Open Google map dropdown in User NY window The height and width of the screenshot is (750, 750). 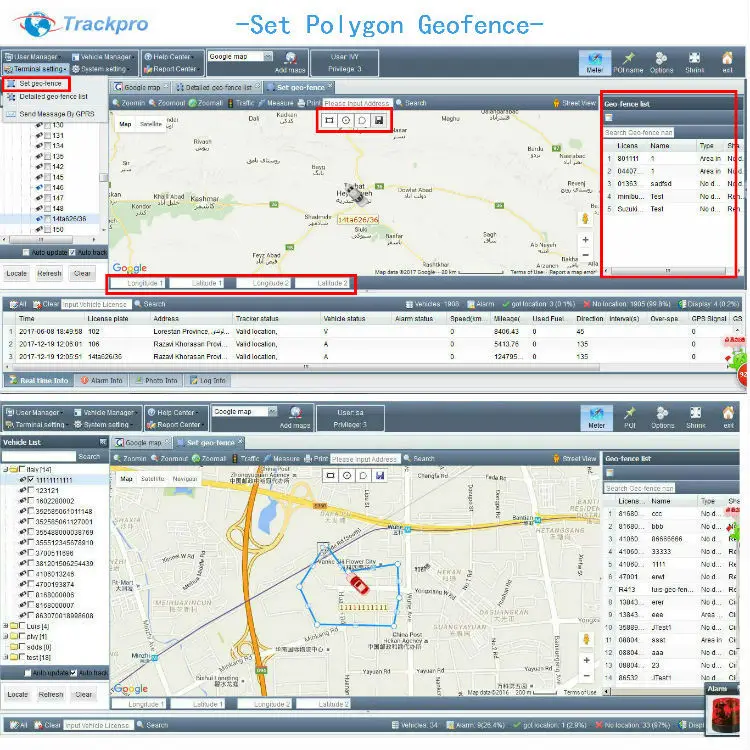pos(268,56)
